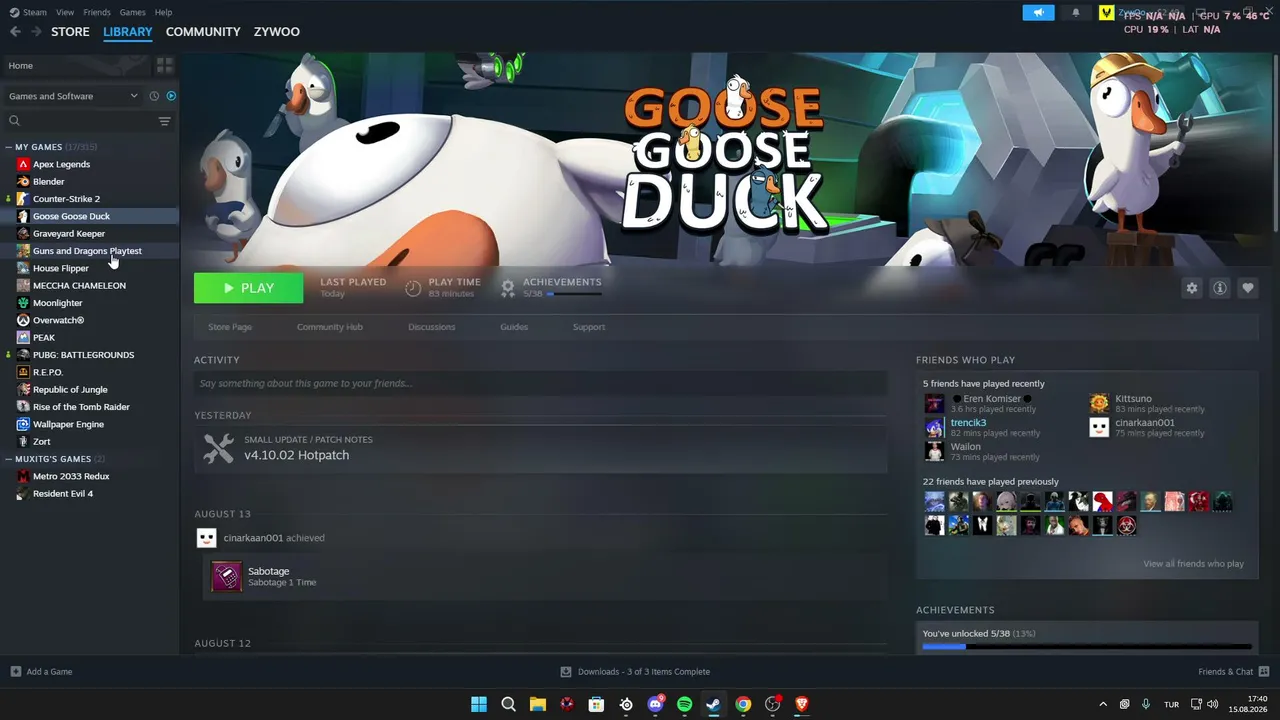1280x720 pixels.
Task: Click the Steam announcements megaphone button
Action: tap(1038, 13)
